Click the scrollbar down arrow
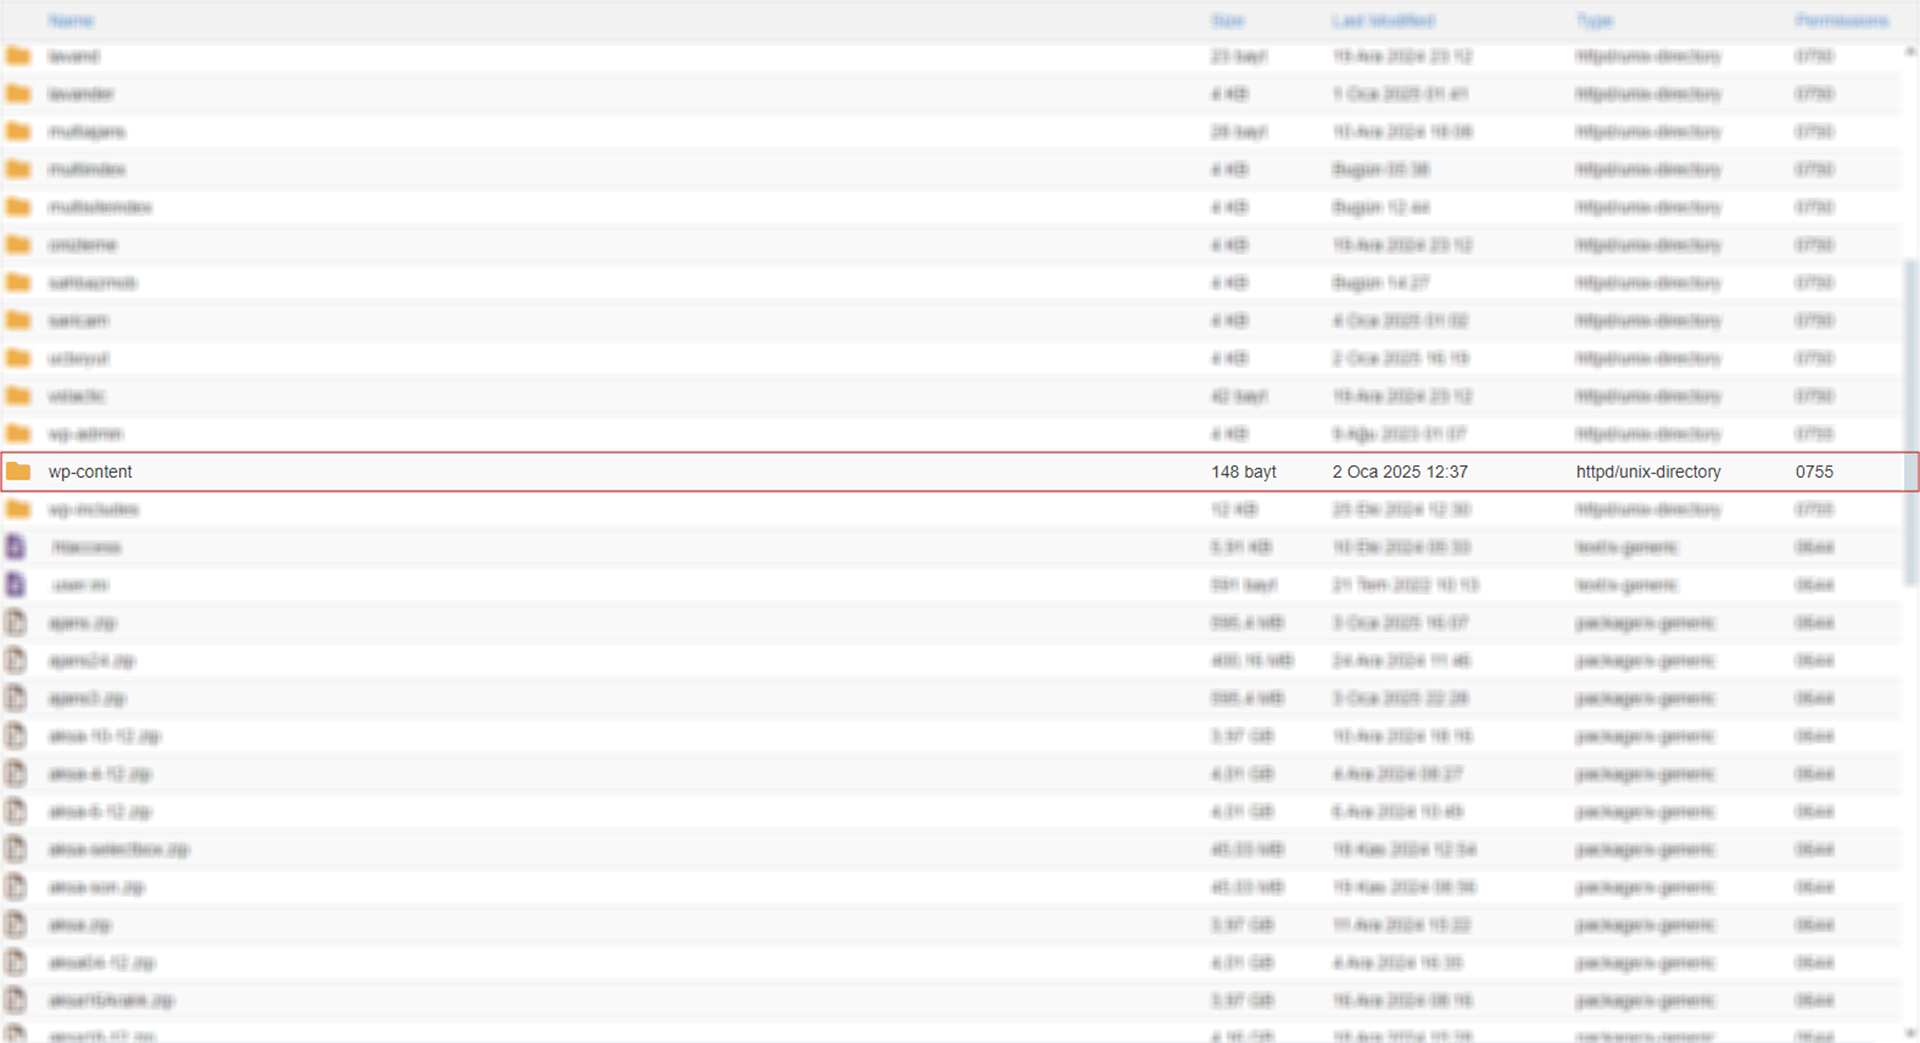The height and width of the screenshot is (1043, 1920). click(x=1911, y=1033)
